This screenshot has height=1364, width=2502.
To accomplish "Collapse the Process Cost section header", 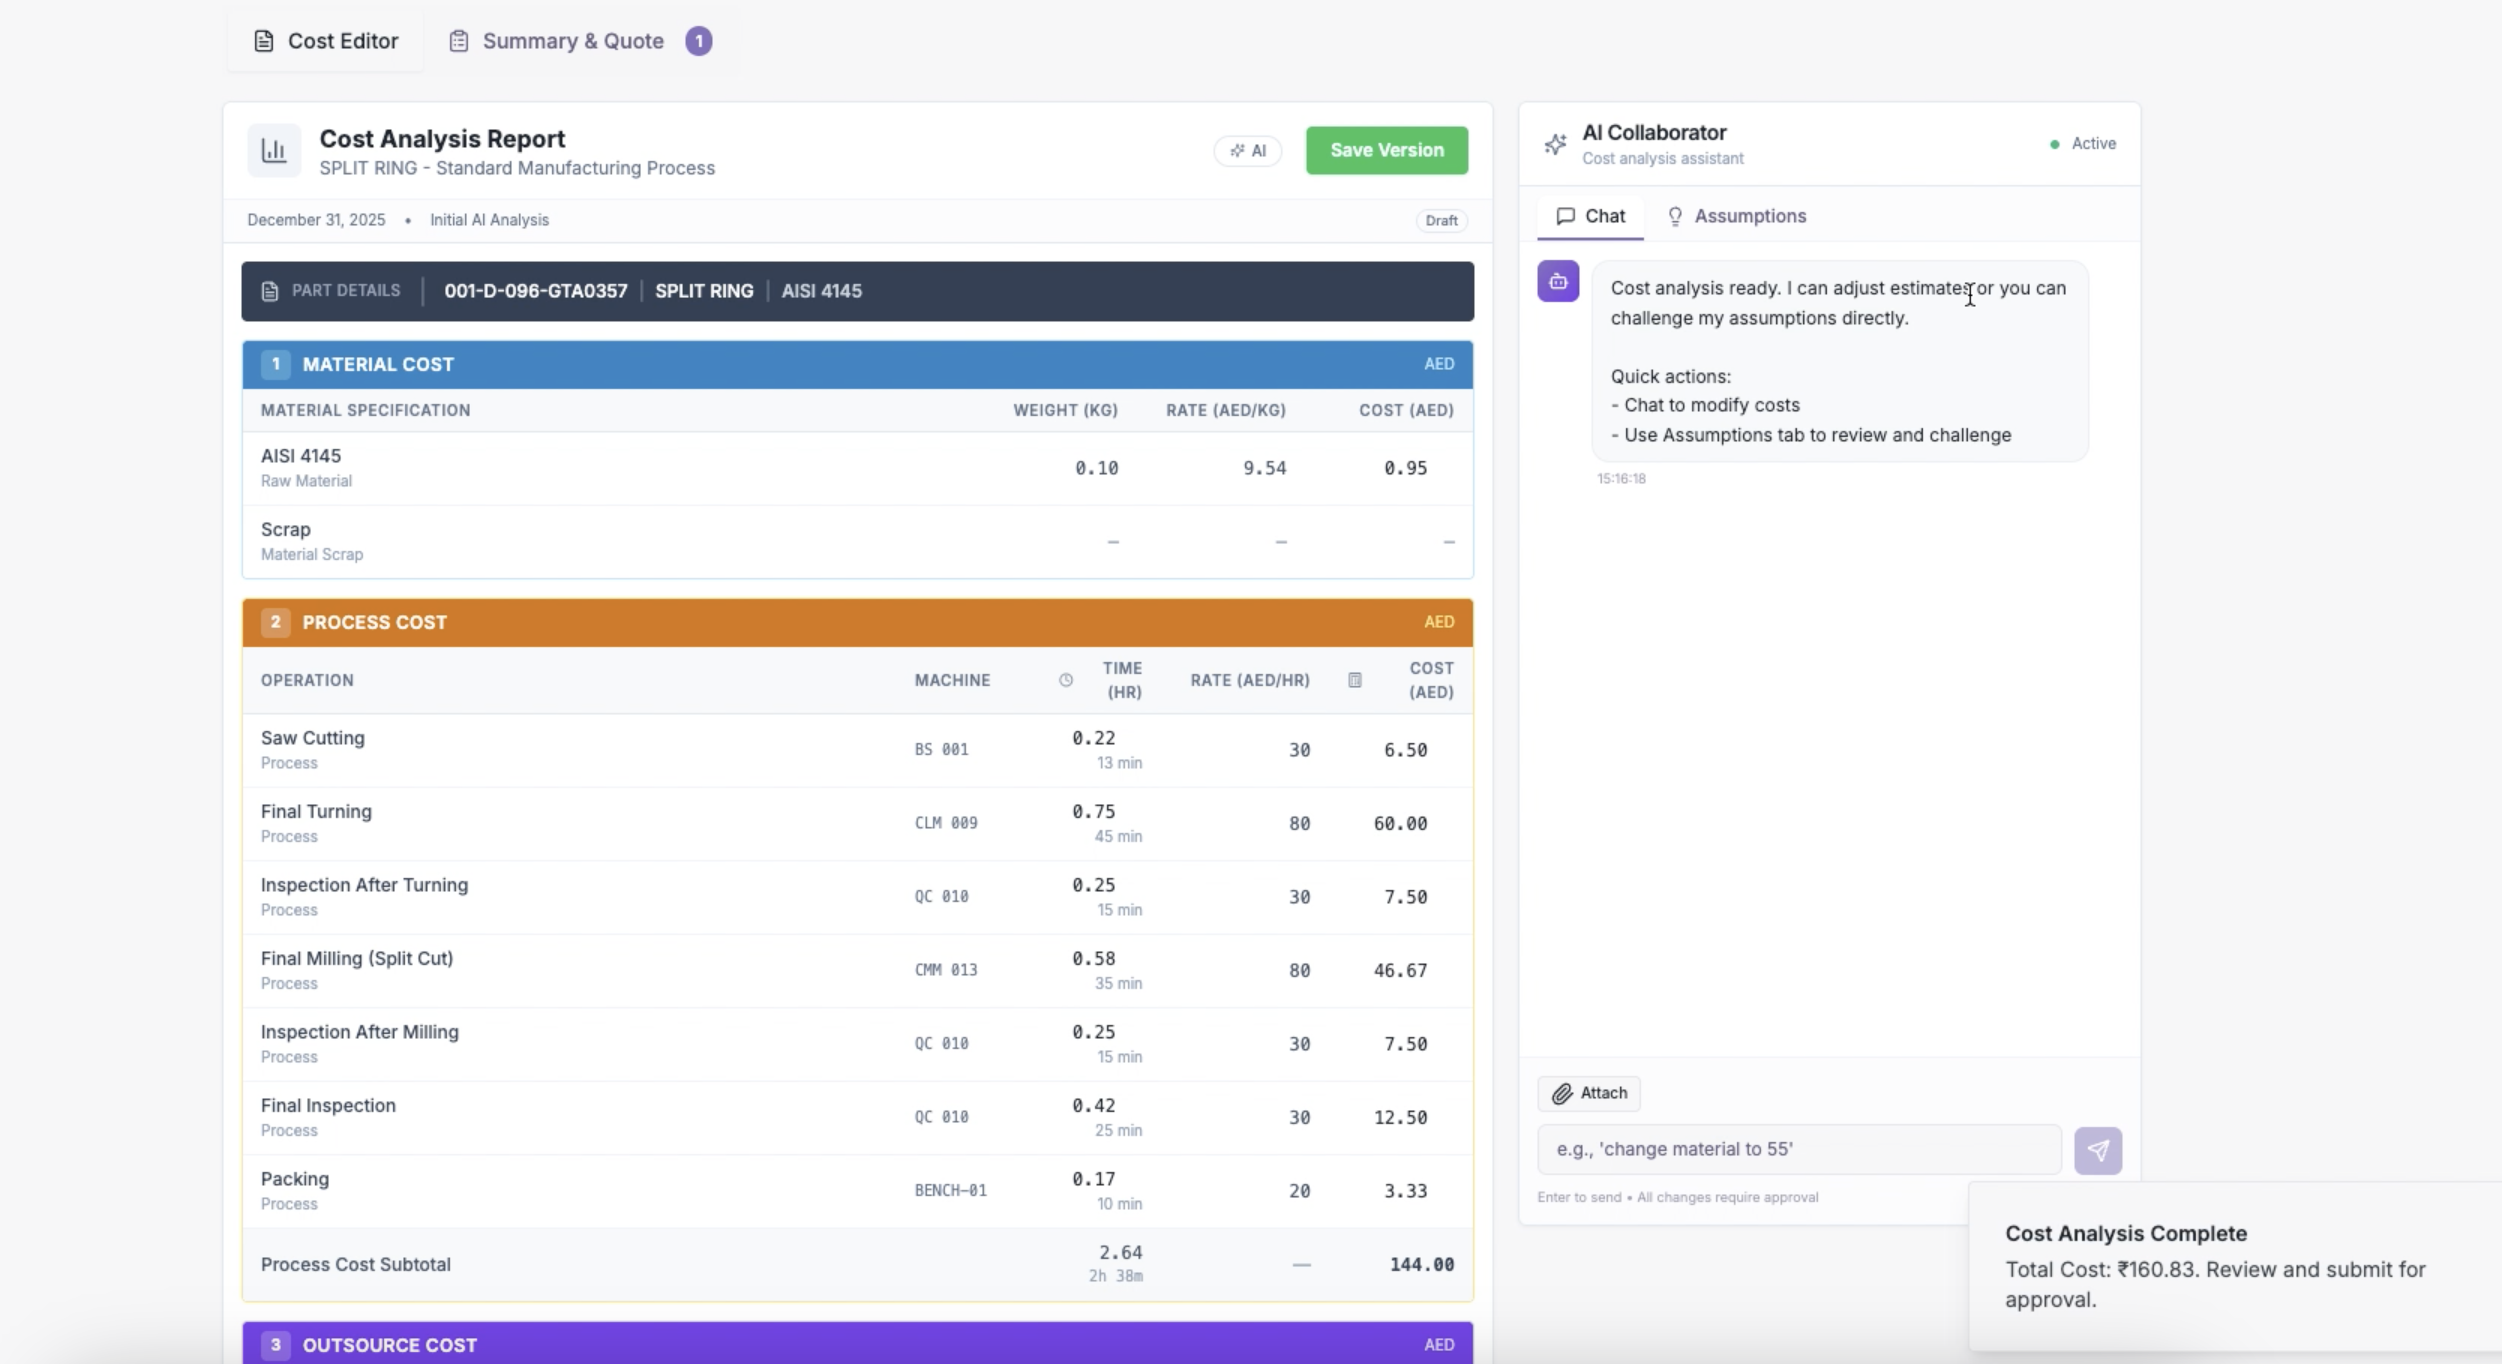I will coord(857,622).
